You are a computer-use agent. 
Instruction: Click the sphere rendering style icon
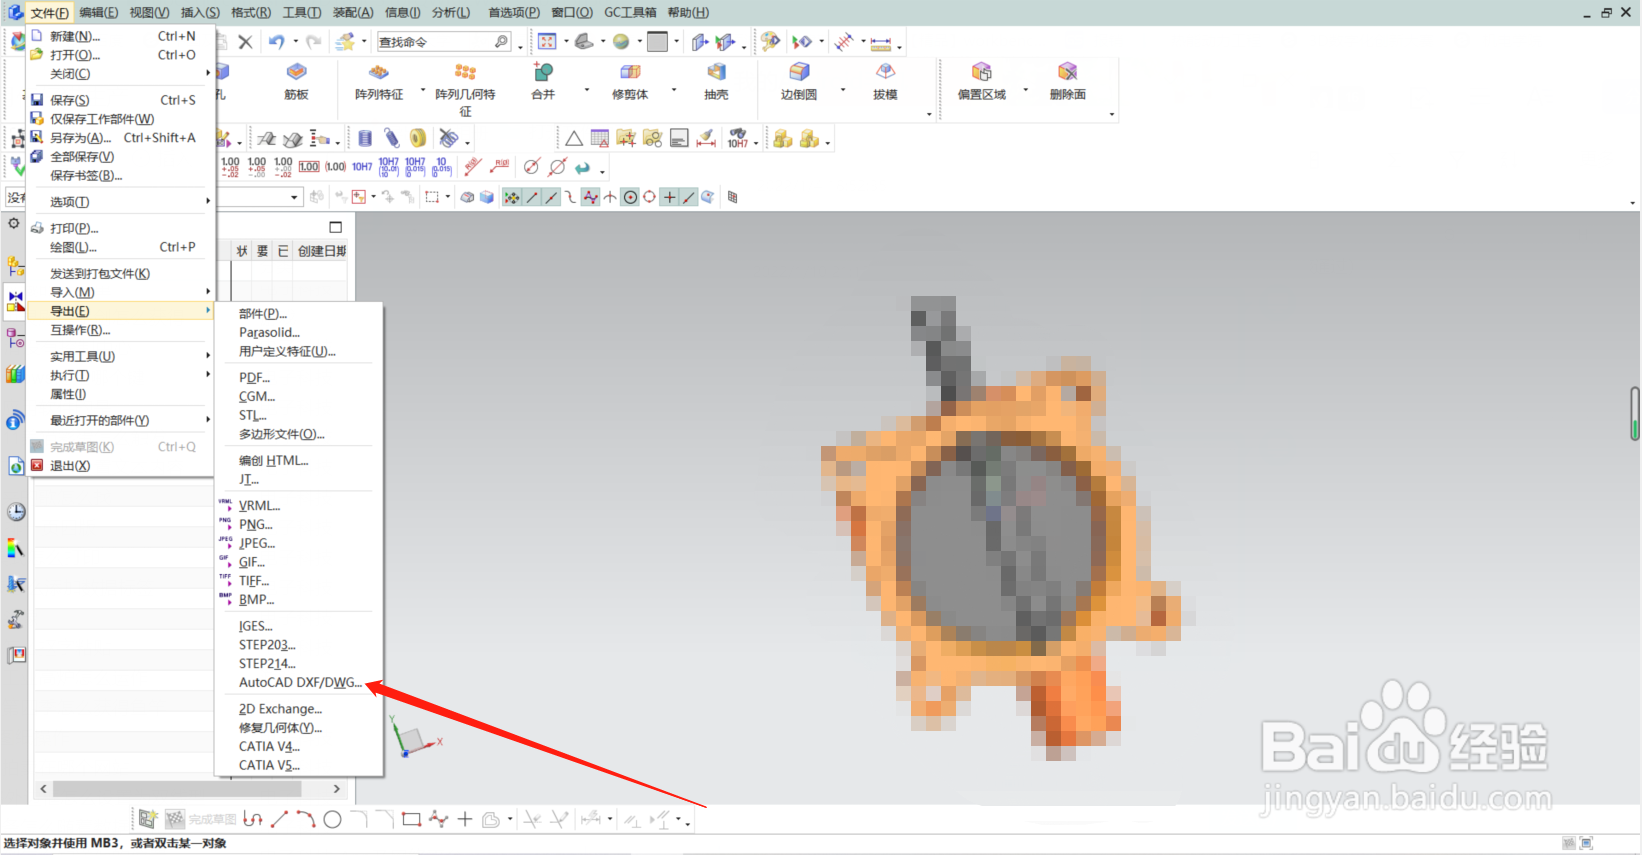coord(621,42)
